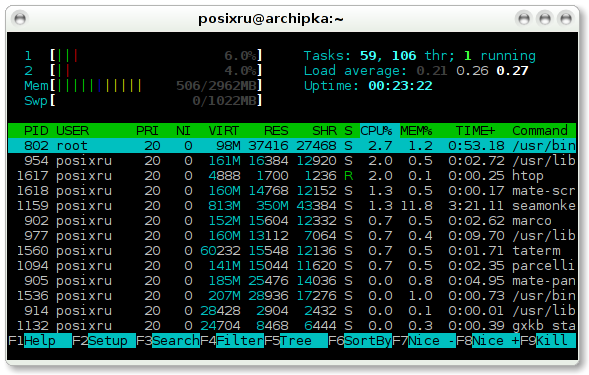The image size is (589, 375).
Task: Open Setup with F2 button
Action: [104, 340]
